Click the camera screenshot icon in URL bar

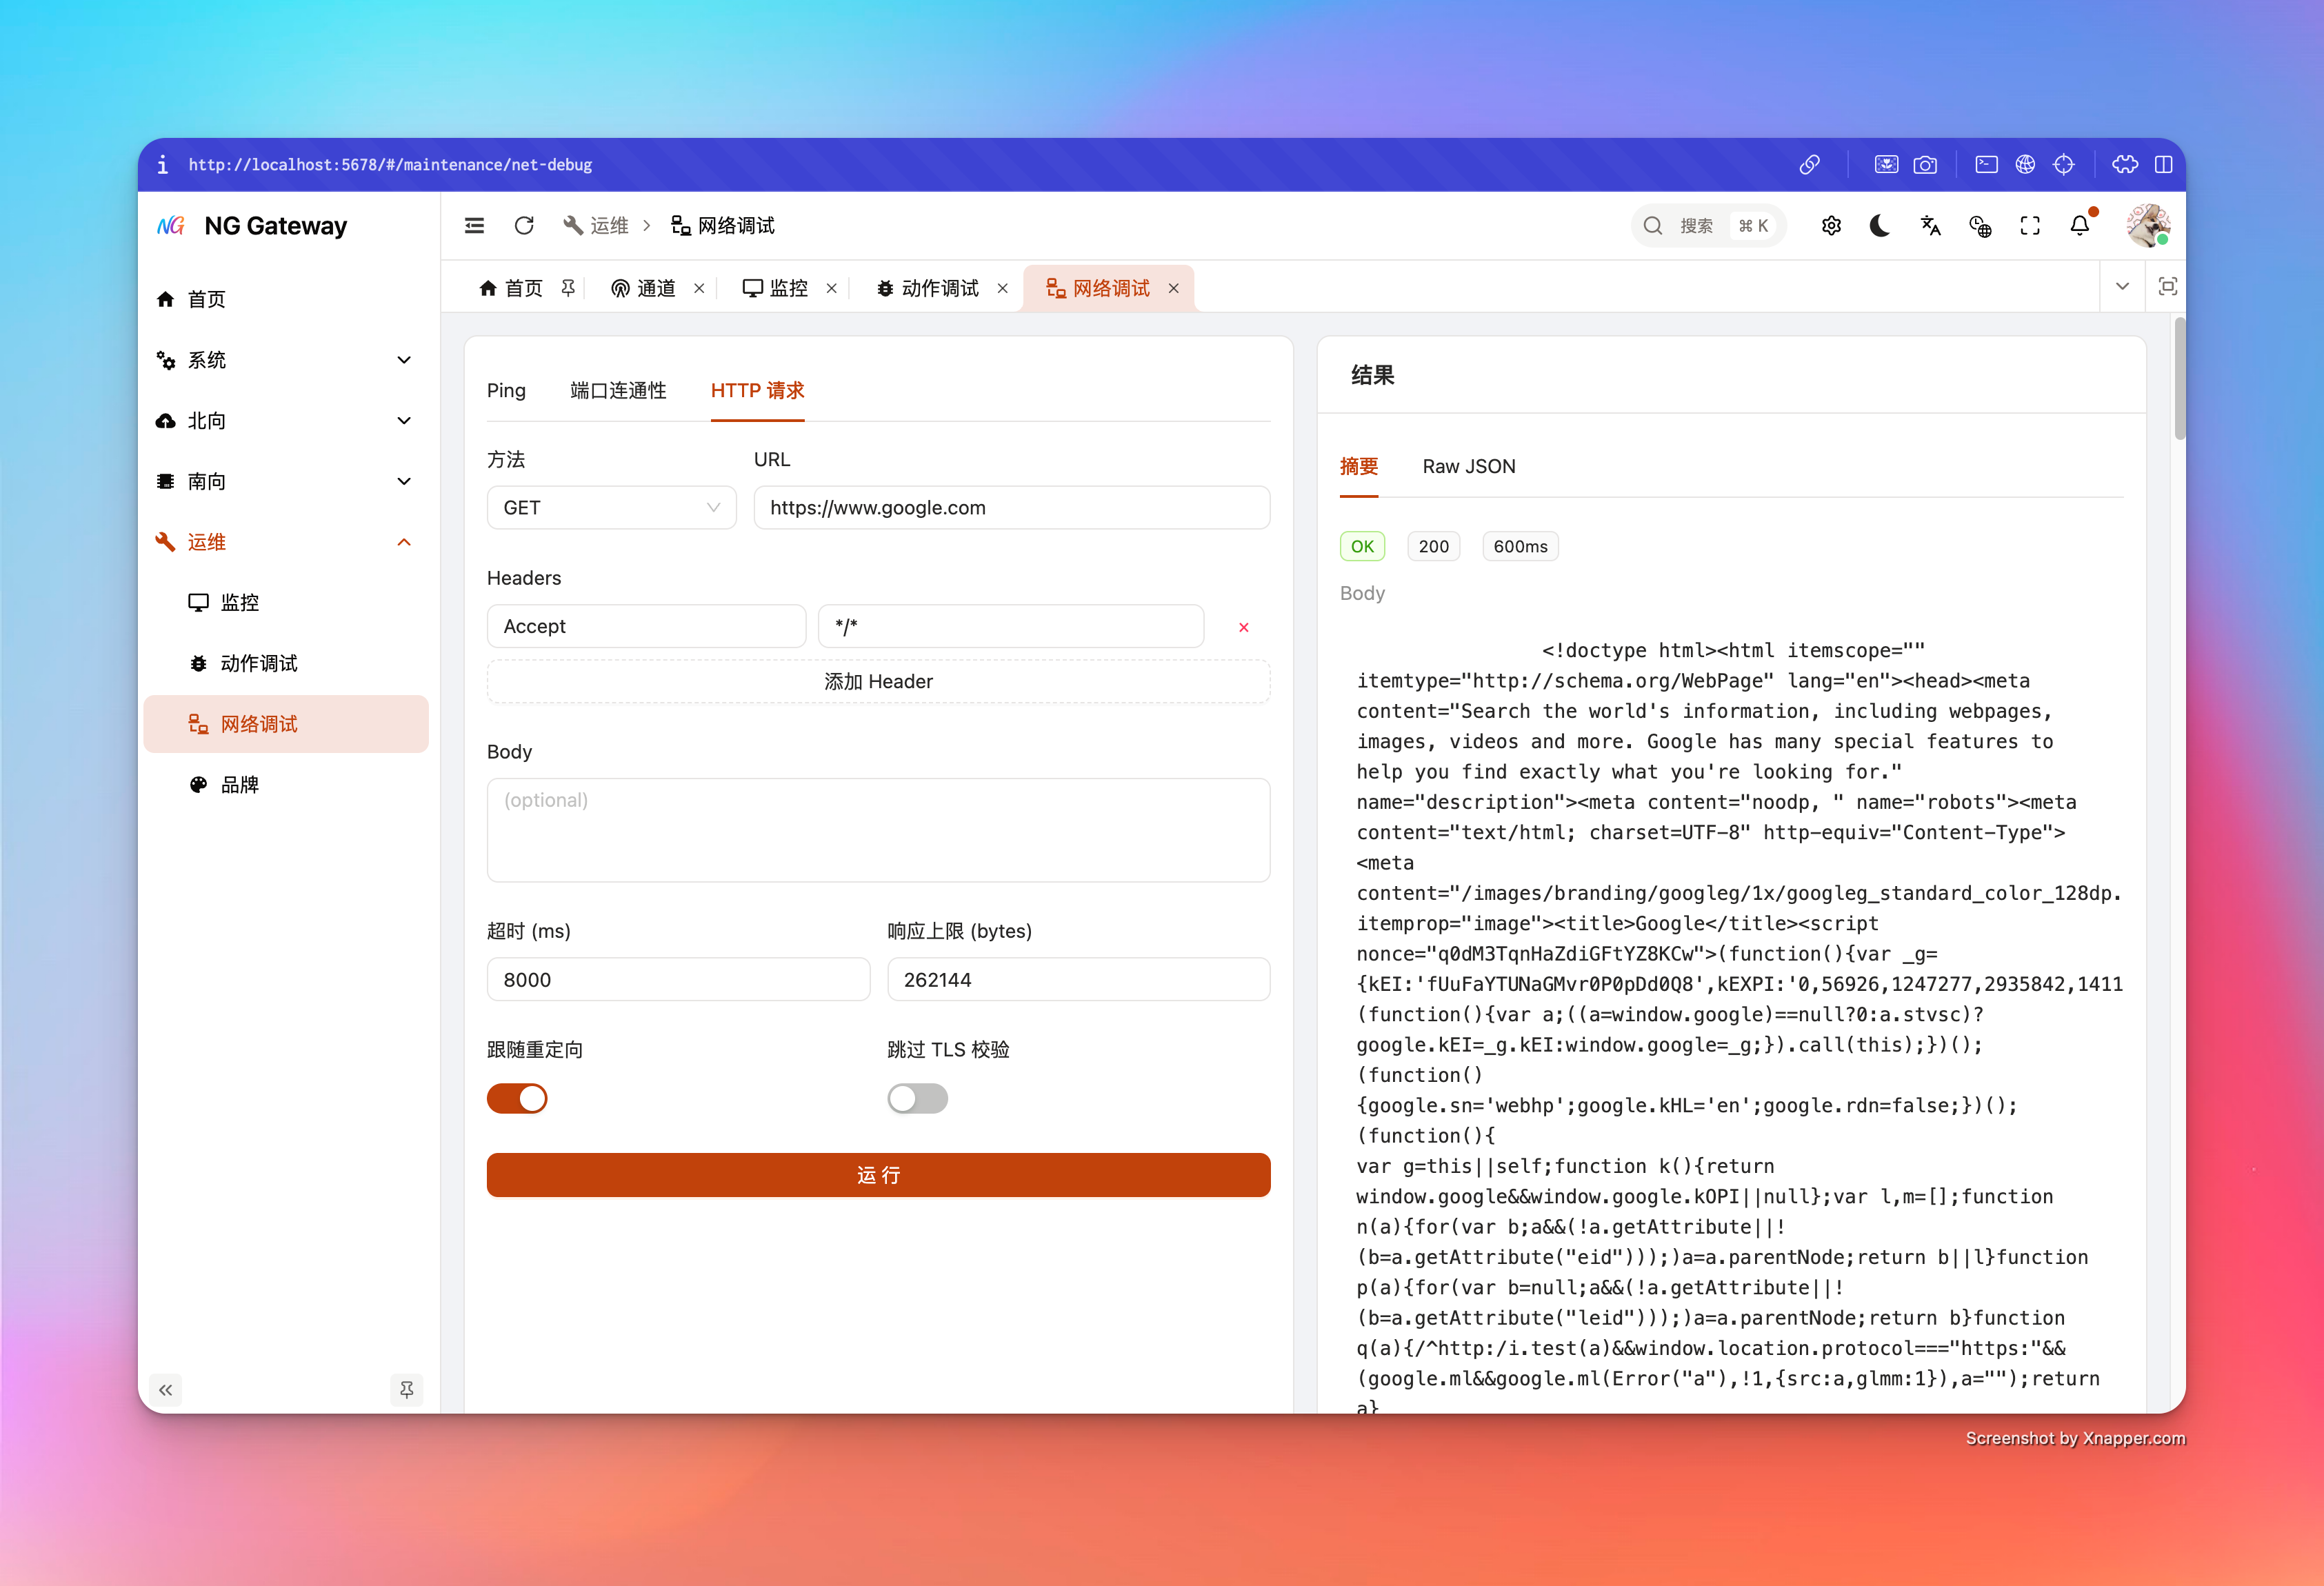point(1925,165)
